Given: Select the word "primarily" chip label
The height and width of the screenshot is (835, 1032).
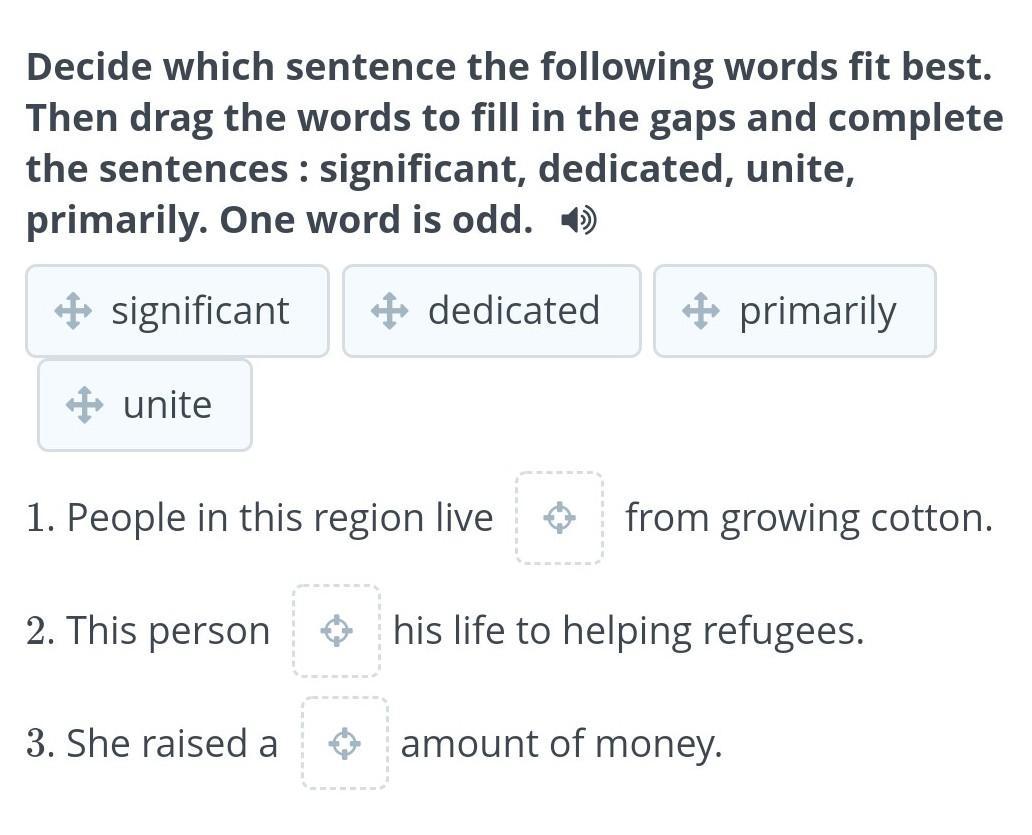Looking at the screenshot, I should pyautogui.click(x=817, y=312).
